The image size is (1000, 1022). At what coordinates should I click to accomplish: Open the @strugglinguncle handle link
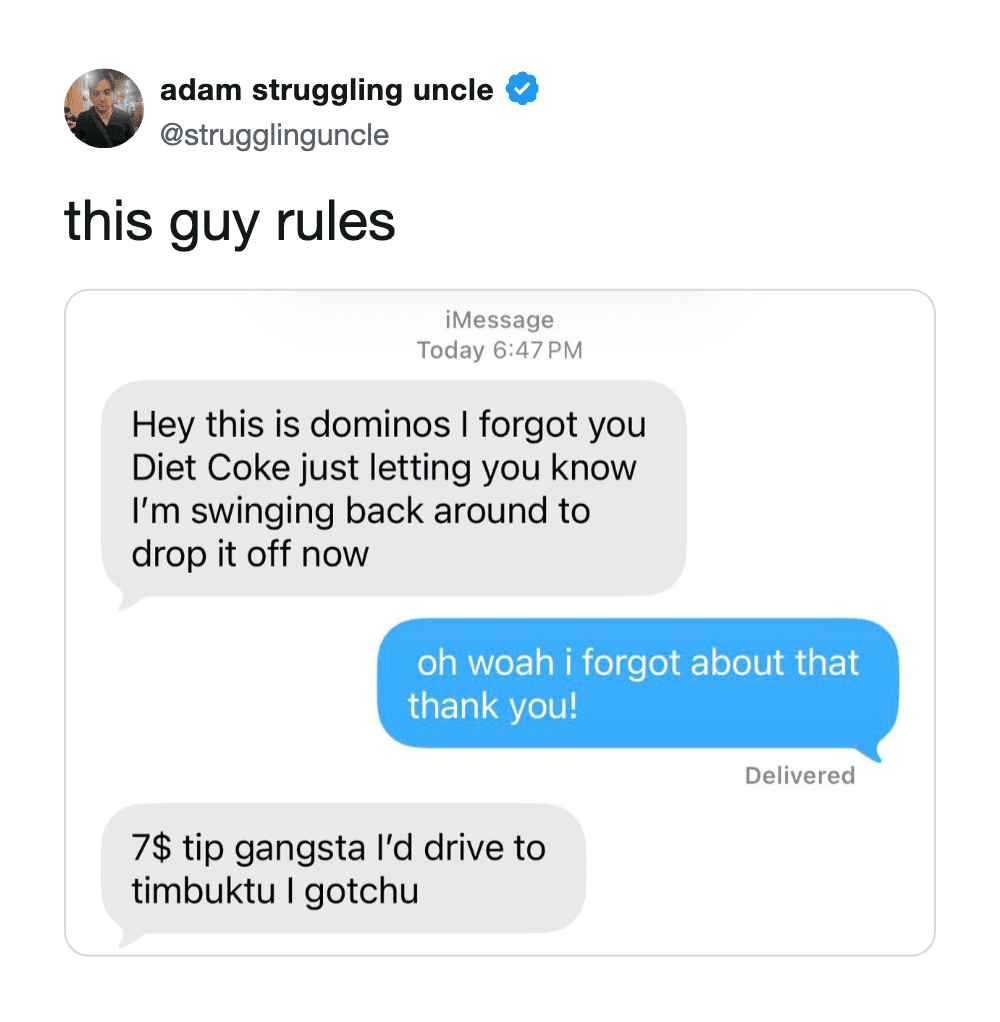pos(274,136)
